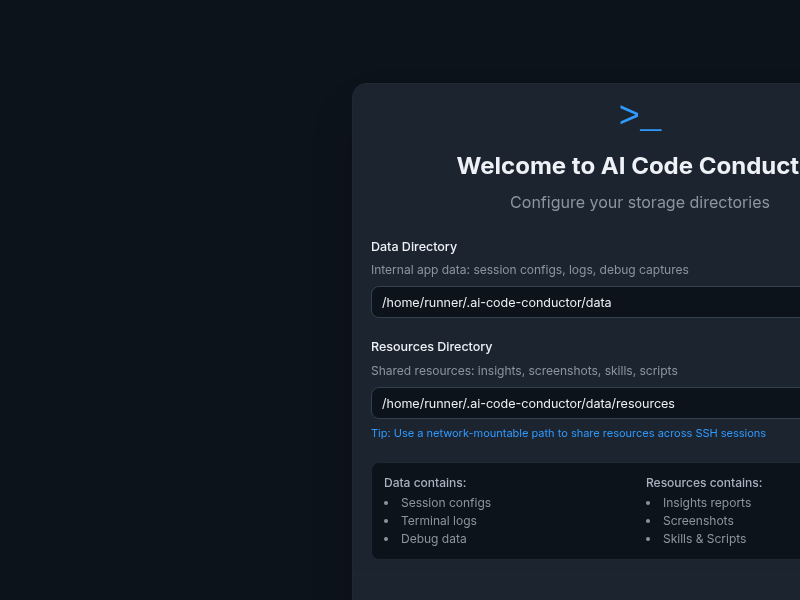This screenshot has height=600, width=800.
Task: Click the 'Resources contains:' heading
Action: pos(704,483)
